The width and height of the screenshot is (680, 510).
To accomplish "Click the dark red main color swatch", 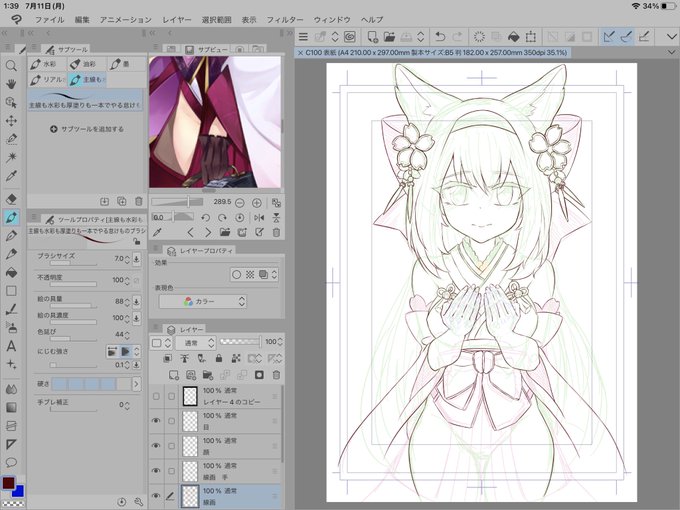I will click(x=8, y=483).
